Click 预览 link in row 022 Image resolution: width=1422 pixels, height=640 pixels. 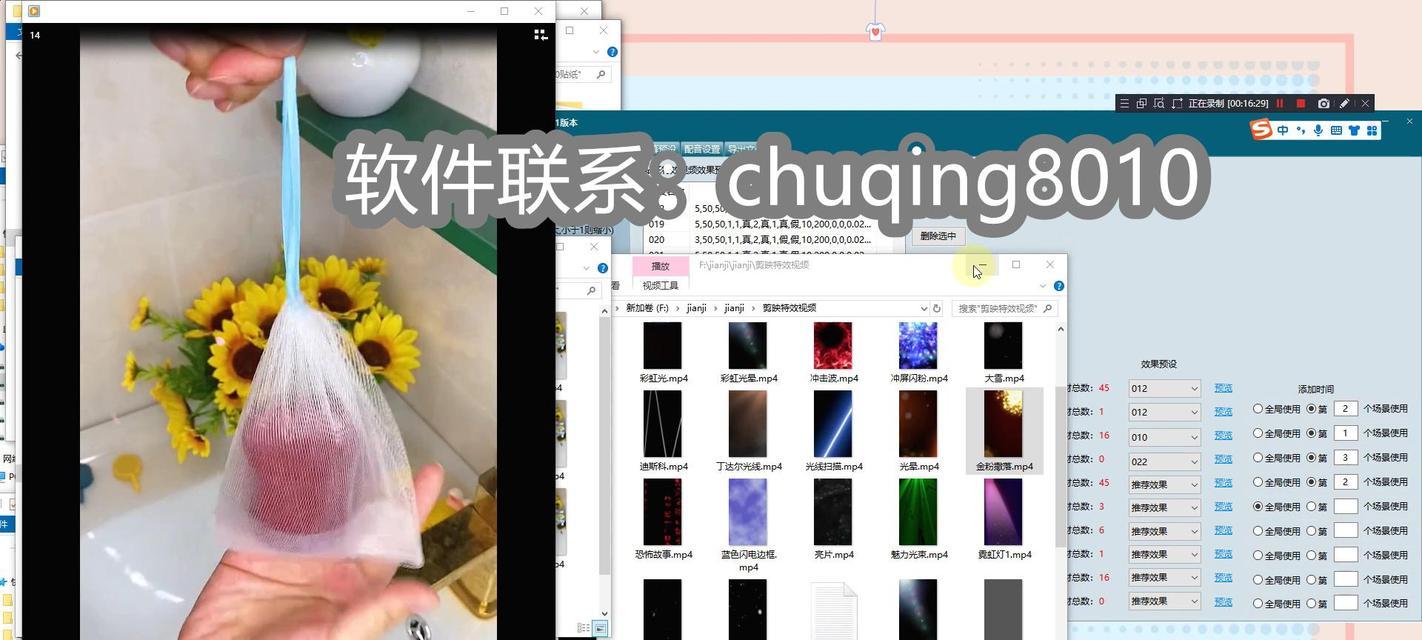(1223, 461)
